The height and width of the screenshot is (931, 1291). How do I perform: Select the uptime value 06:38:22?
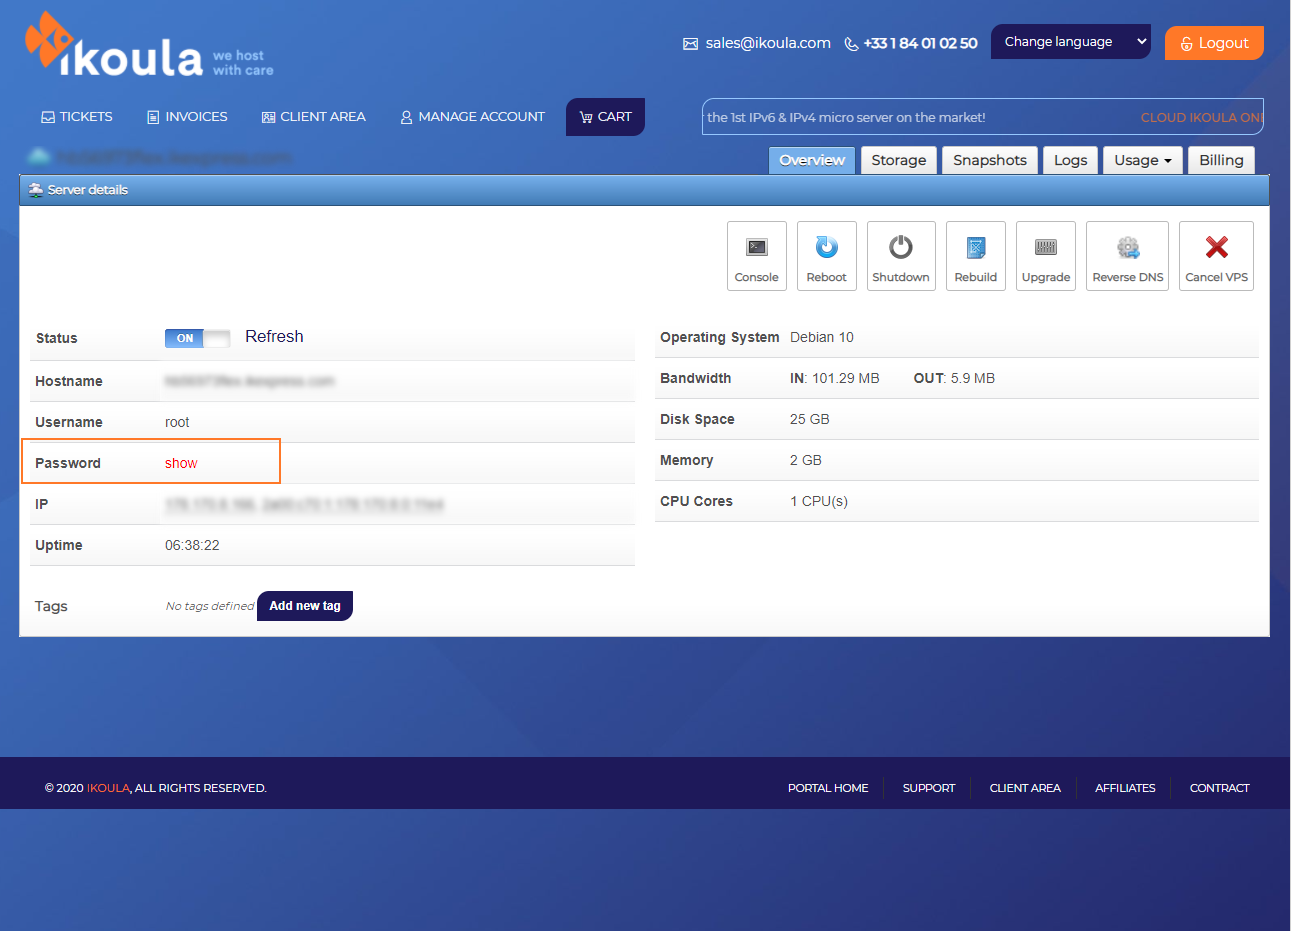pos(192,545)
